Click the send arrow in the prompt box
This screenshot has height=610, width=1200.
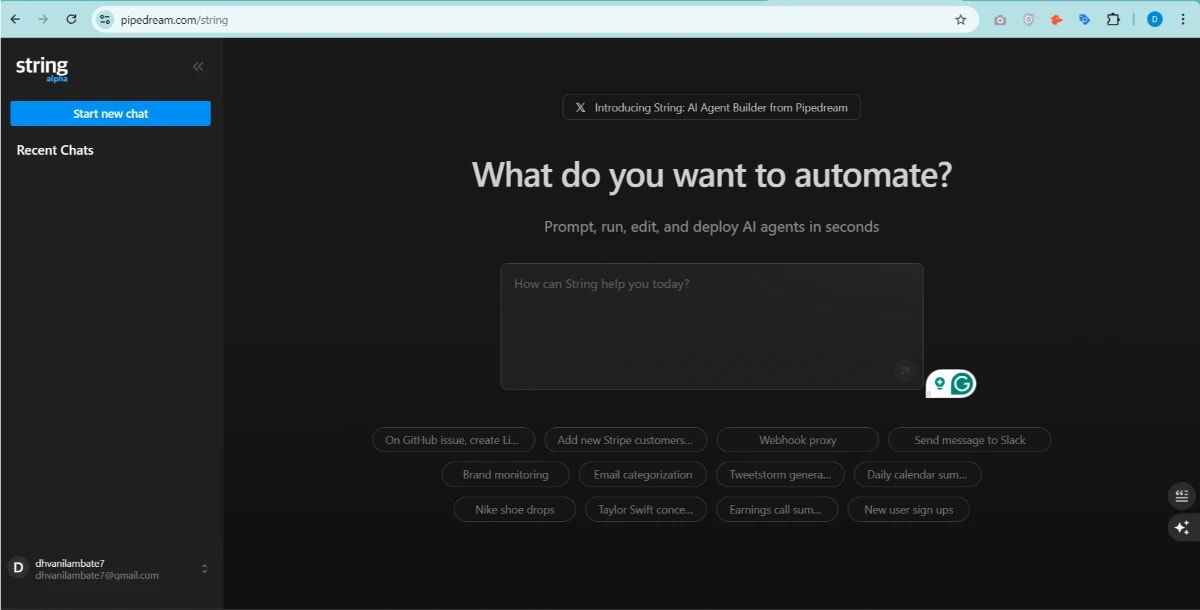pyautogui.click(x=904, y=371)
